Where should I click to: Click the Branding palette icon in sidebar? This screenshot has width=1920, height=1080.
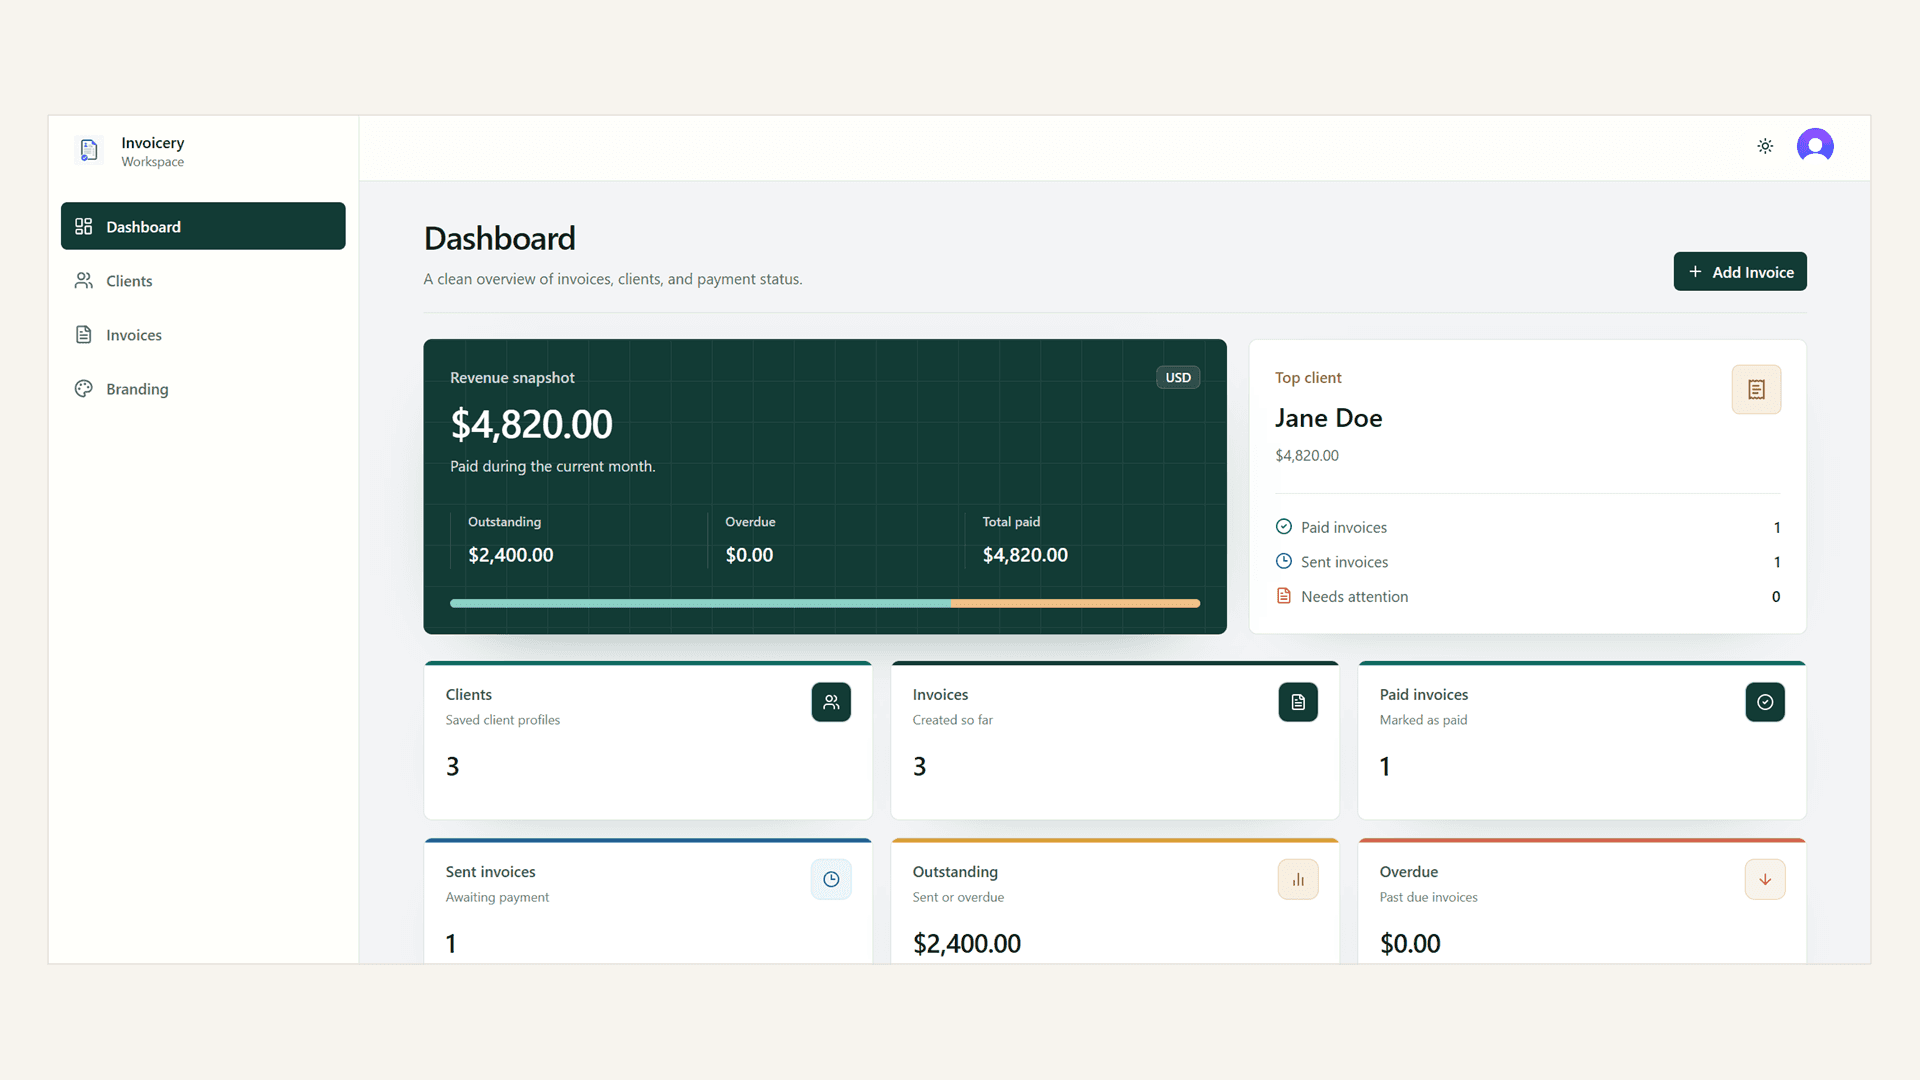(x=84, y=388)
